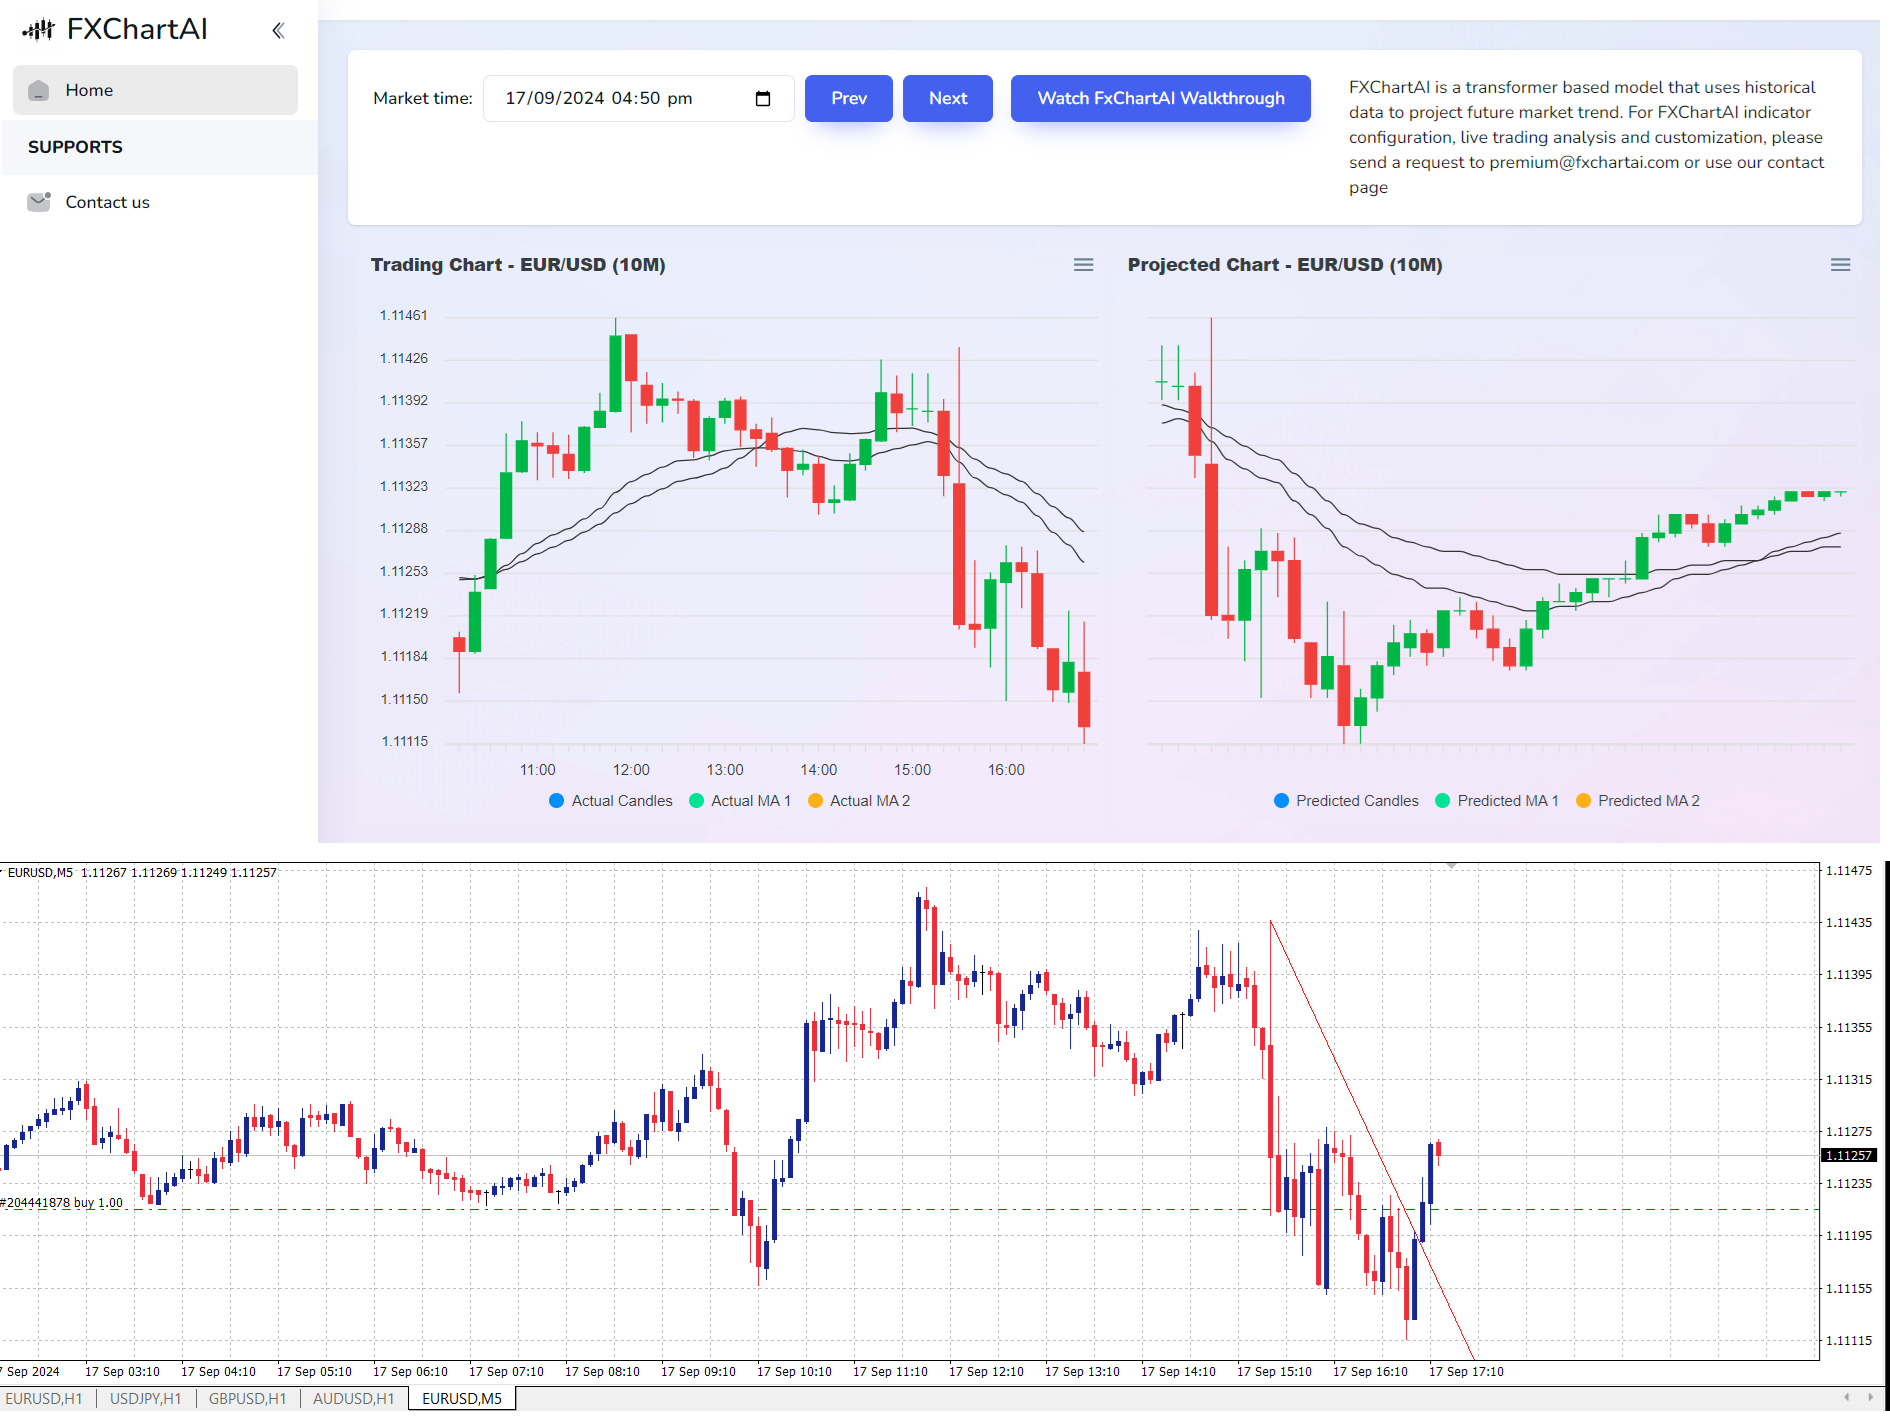
Task: Click the chart shift triangle marker
Action: [x=1451, y=866]
